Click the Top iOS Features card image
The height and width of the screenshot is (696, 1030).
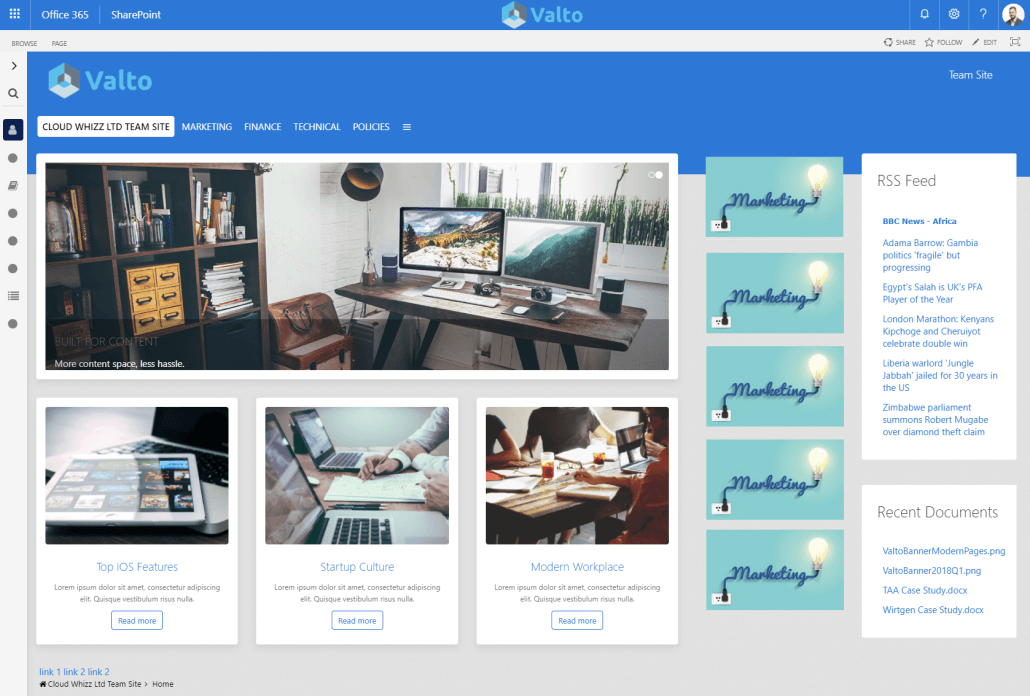pyautogui.click(x=137, y=475)
